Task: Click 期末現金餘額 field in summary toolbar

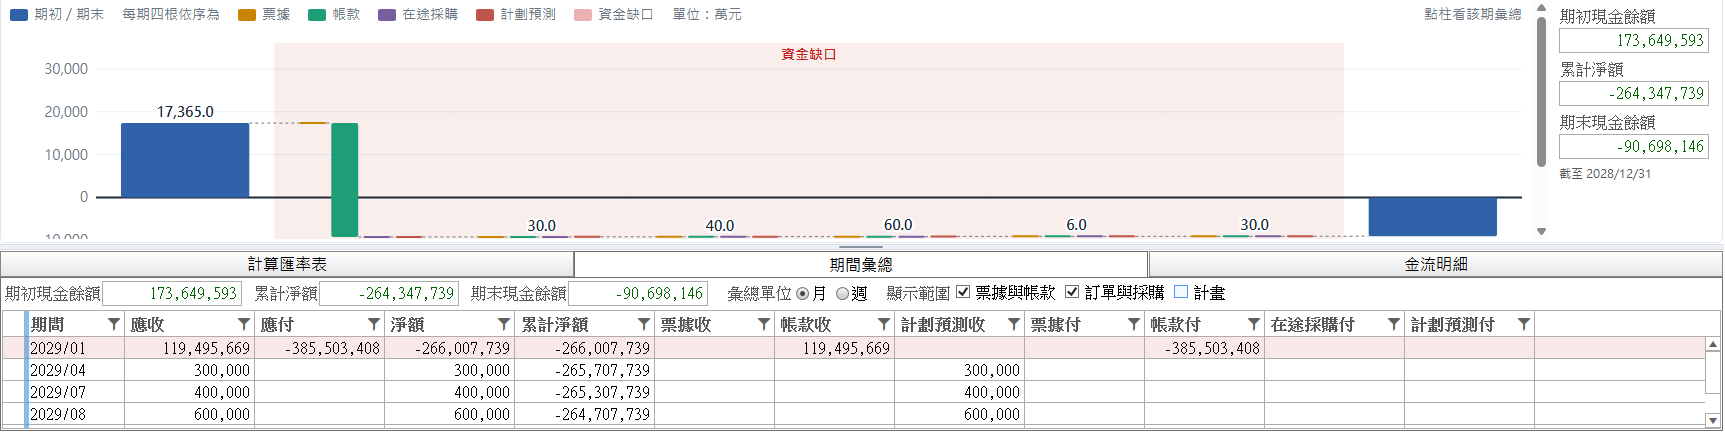Action: click(638, 293)
